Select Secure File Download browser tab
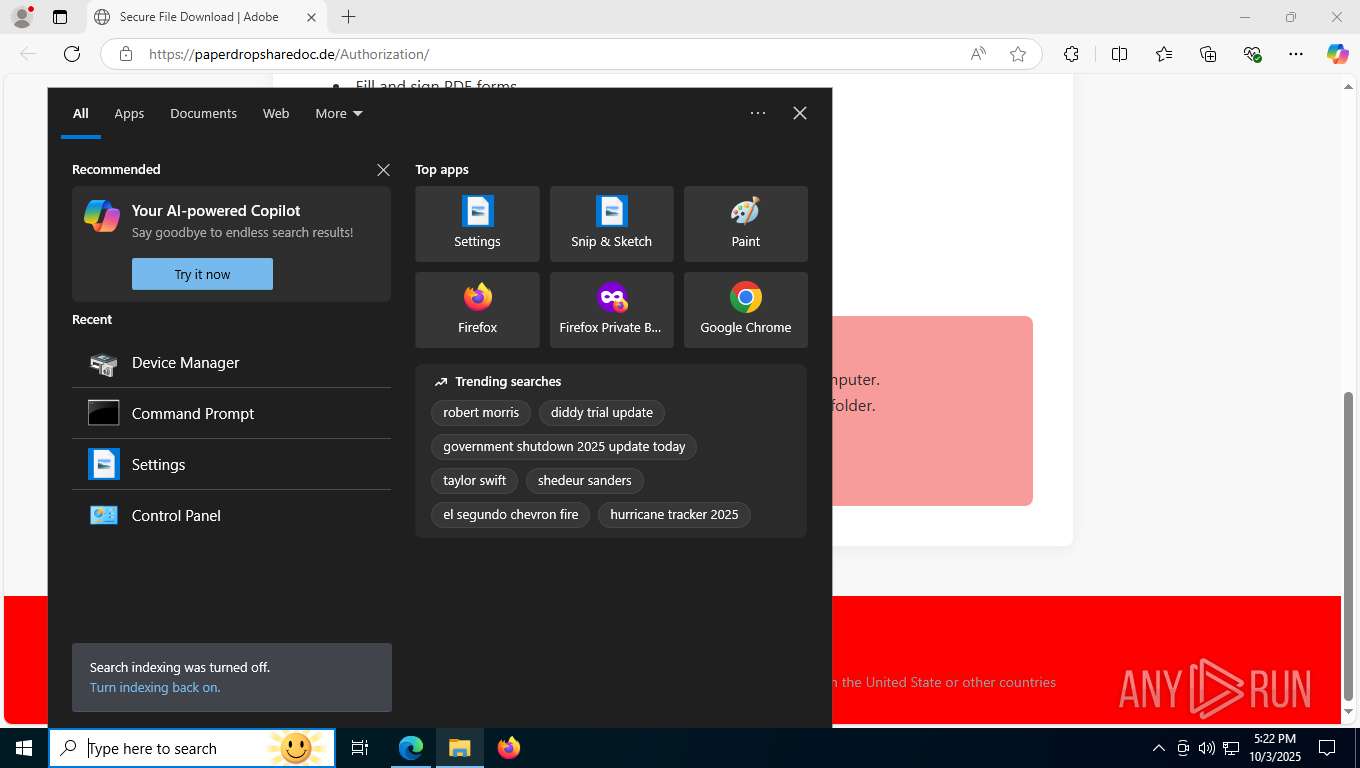Viewport: 1360px width, 768px height. pyautogui.click(x=206, y=17)
